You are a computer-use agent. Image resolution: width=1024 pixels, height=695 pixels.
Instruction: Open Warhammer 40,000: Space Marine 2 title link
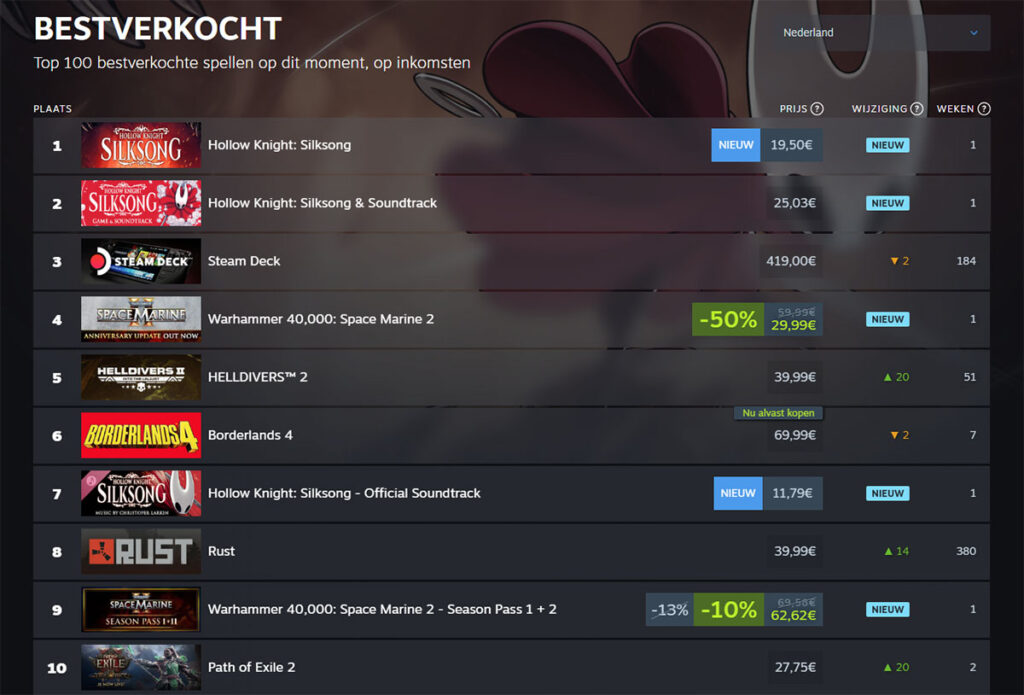(x=320, y=319)
